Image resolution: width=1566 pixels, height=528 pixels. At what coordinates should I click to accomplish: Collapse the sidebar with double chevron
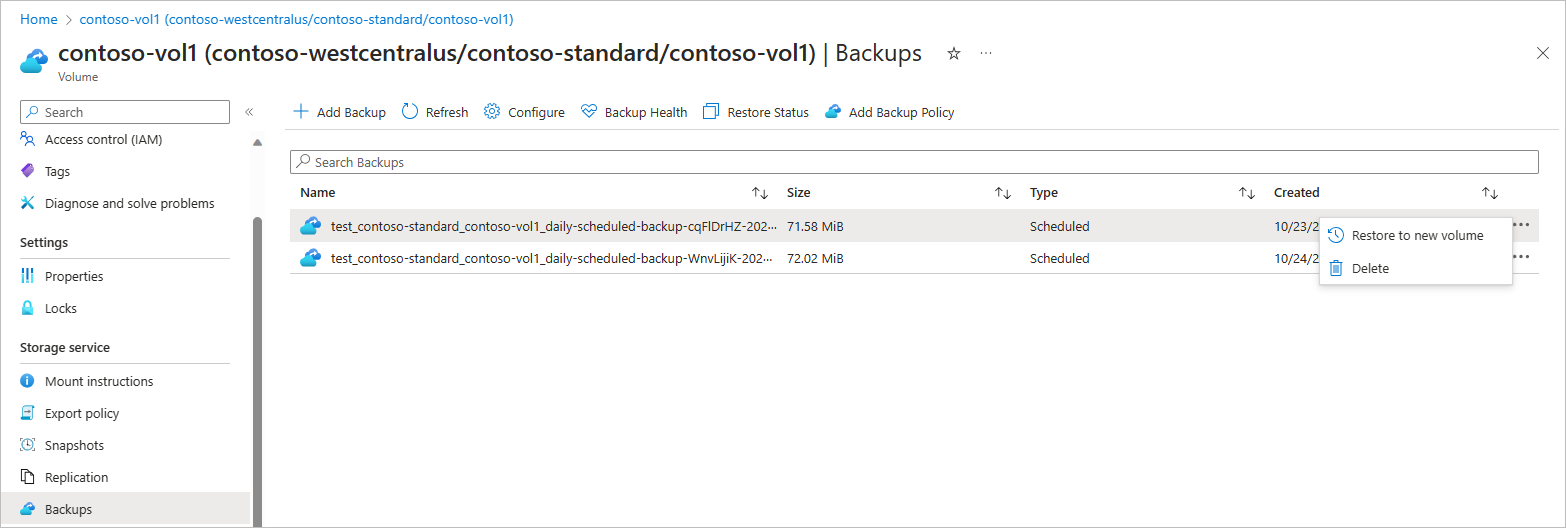point(249,112)
